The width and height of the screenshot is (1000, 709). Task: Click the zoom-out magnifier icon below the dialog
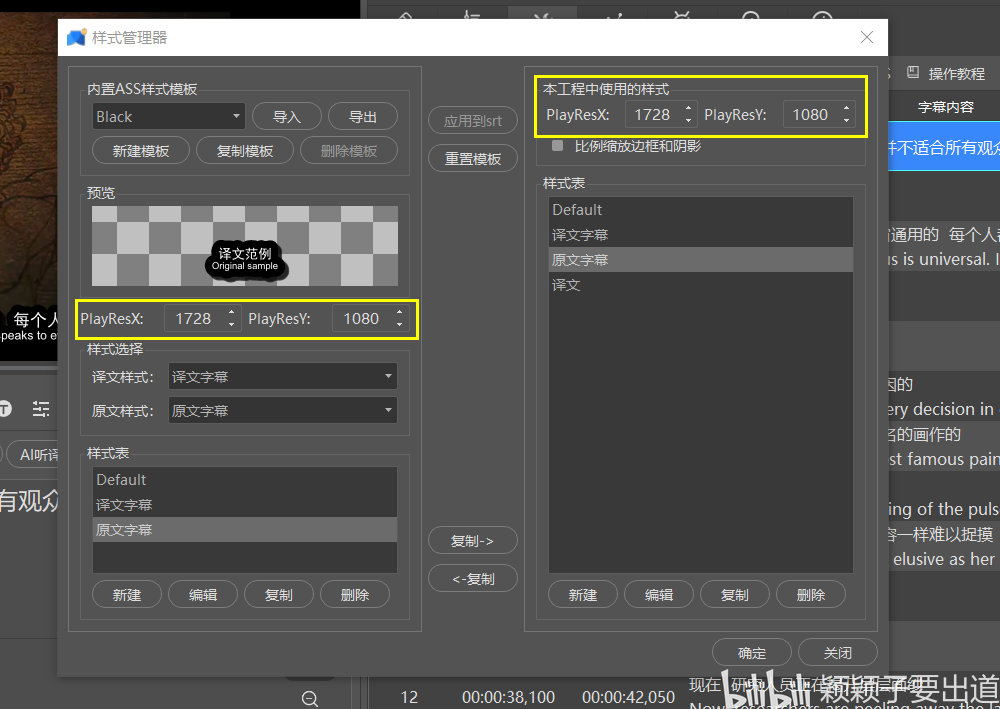click(x=310, y=699)
